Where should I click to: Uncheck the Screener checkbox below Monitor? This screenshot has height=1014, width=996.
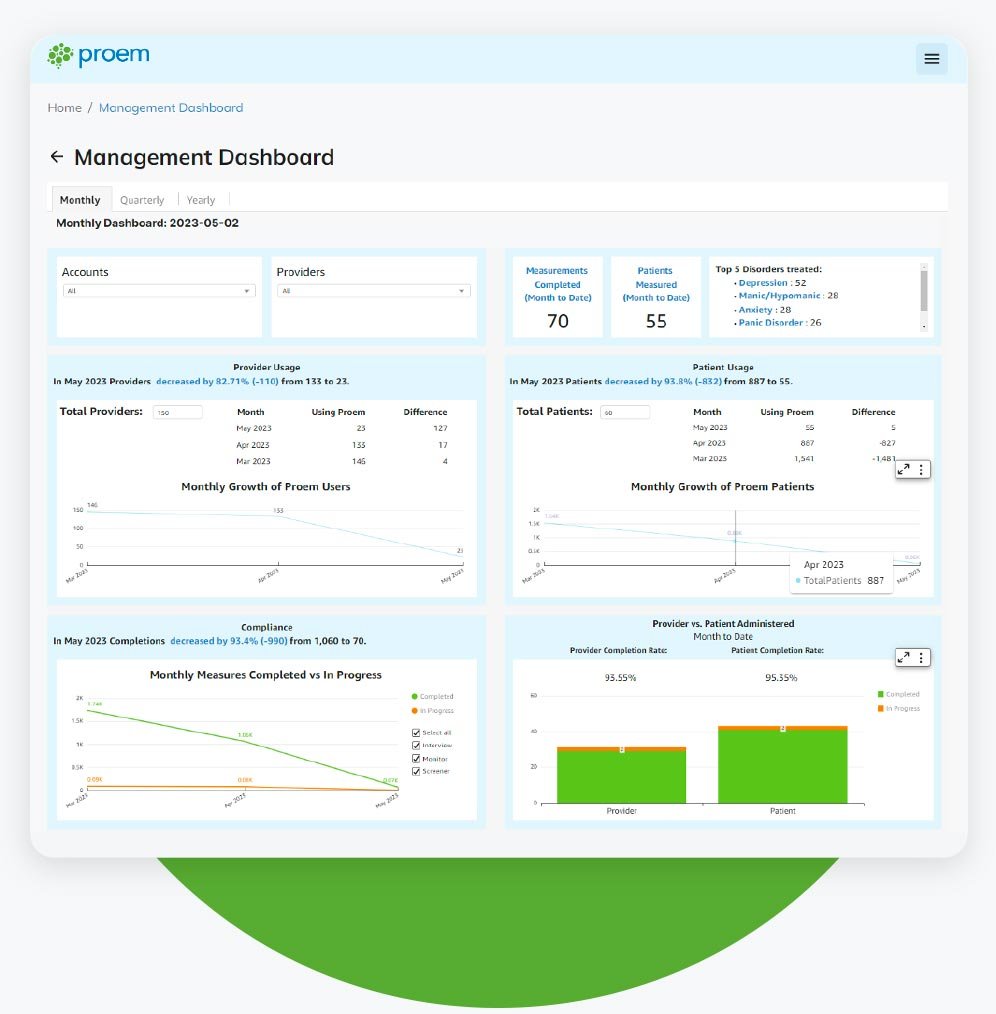coord(416,772)
